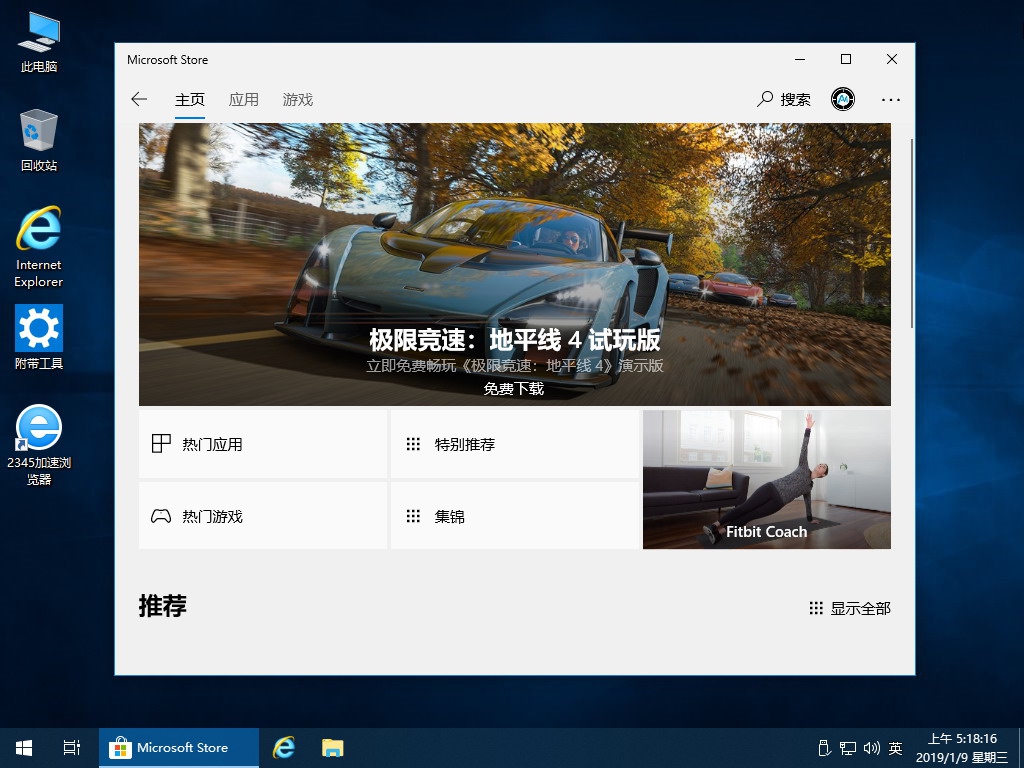Click the 搜索 magnifier icon

coord(765,99)
